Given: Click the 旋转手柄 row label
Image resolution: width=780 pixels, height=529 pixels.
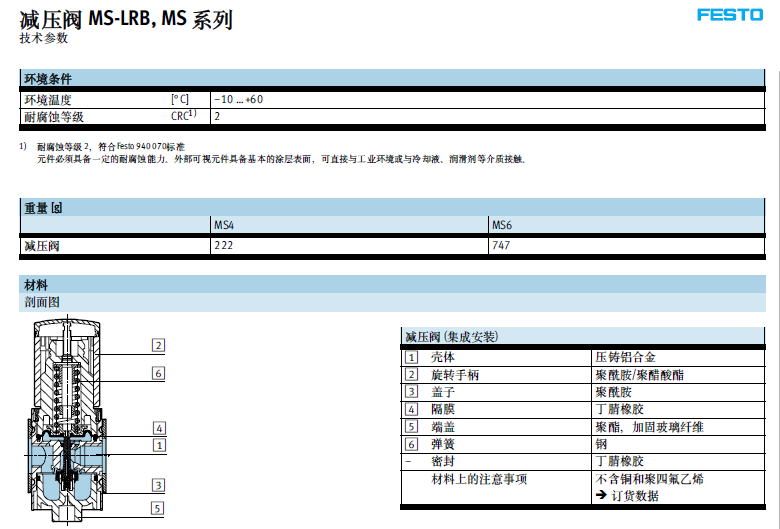Looking at the screenshot, I should [455, 375].
